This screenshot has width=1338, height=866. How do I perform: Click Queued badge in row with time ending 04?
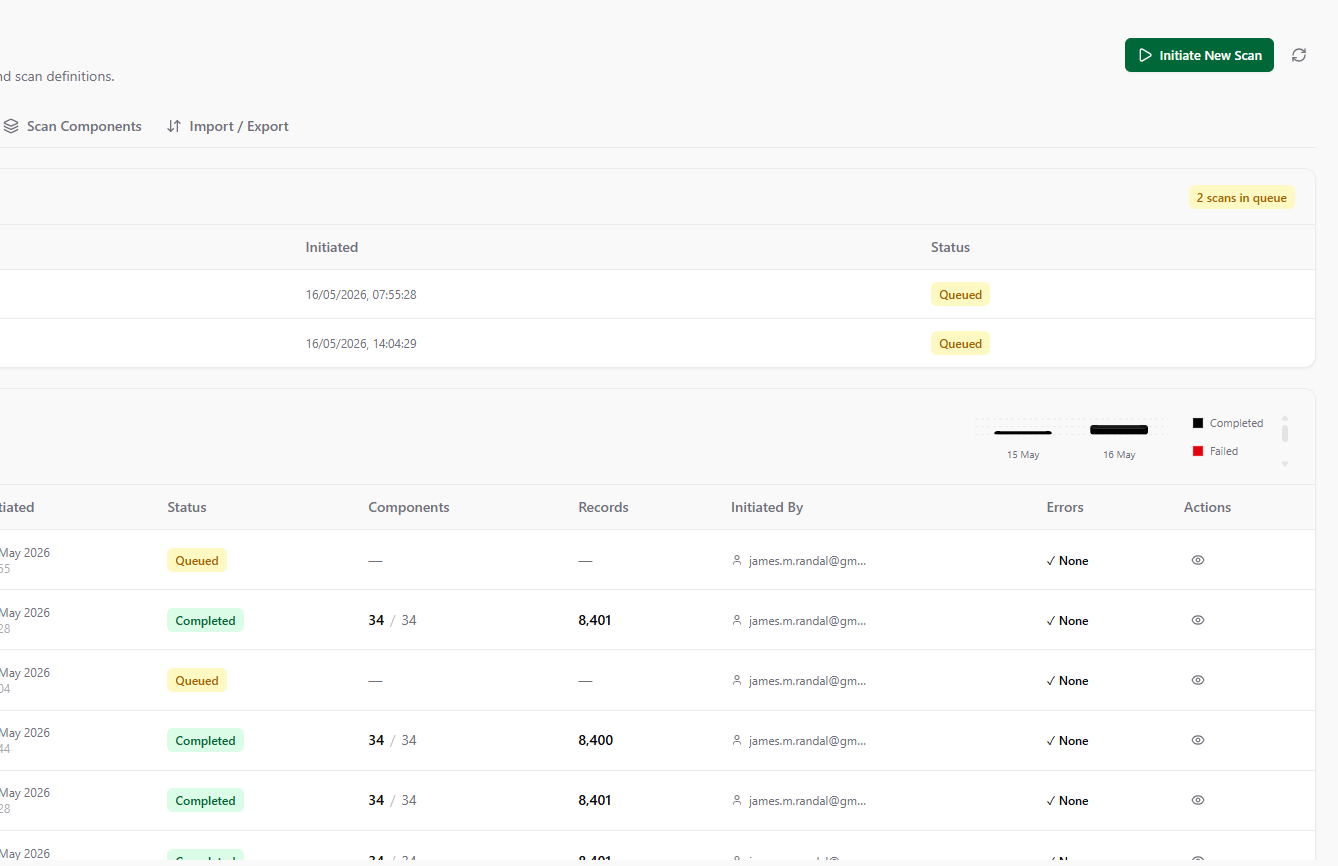pyautogui.click(x=197, y=680)
